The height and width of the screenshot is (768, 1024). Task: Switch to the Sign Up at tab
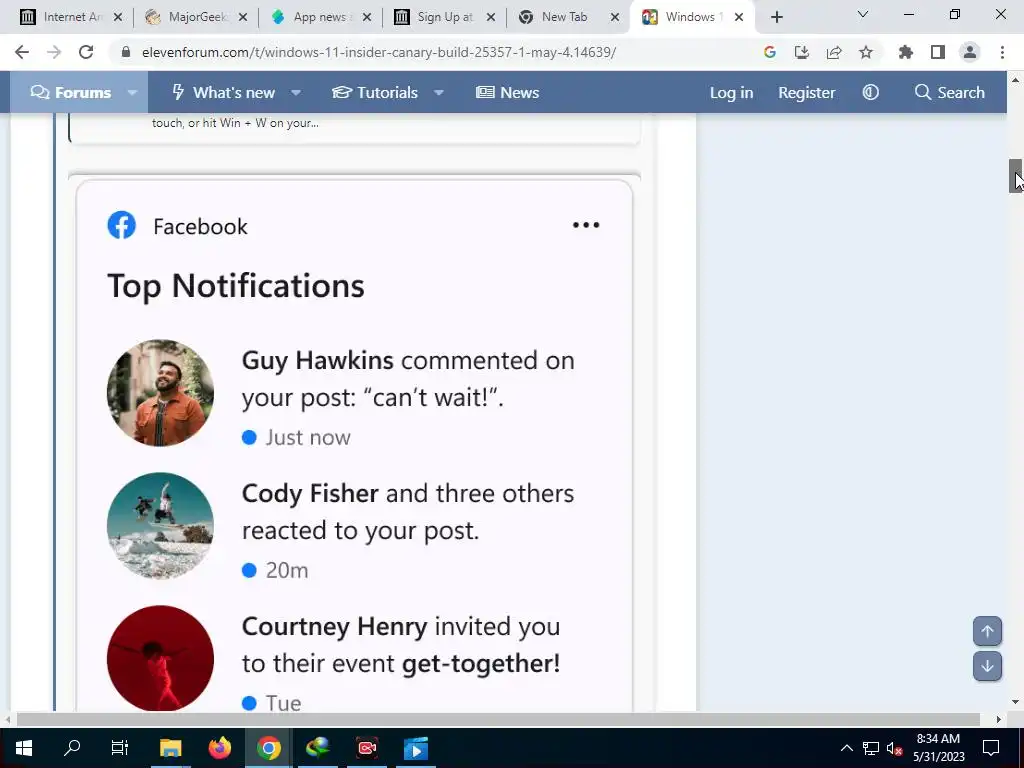point(445,17)
